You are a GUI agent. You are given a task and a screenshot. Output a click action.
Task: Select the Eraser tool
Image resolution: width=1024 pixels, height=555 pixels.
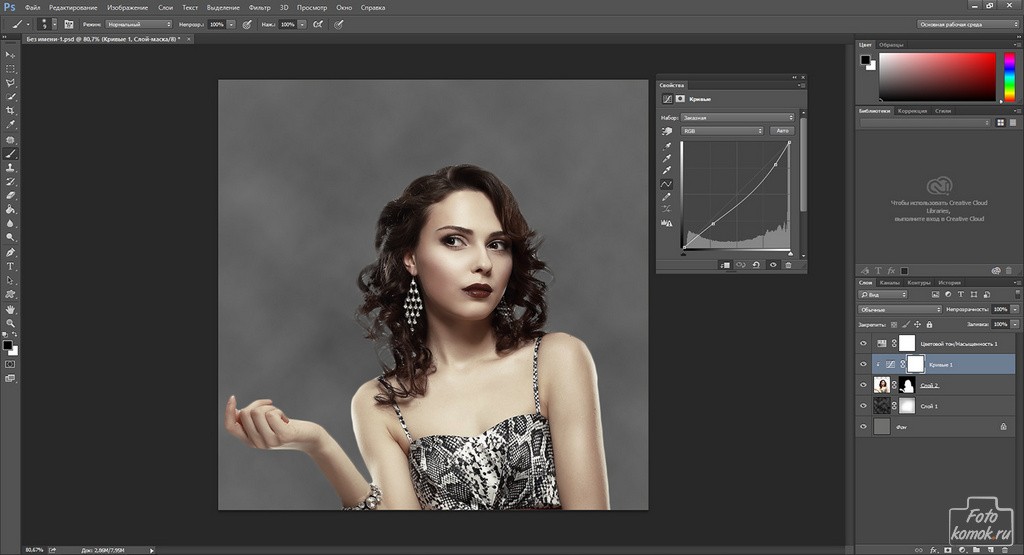coord(11,196)
